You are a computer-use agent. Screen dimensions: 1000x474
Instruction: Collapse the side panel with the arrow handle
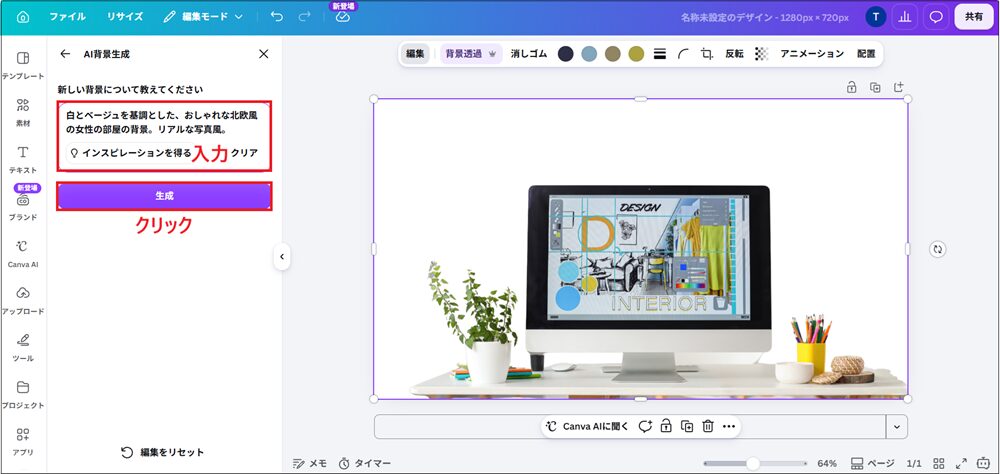coord(282,257)
